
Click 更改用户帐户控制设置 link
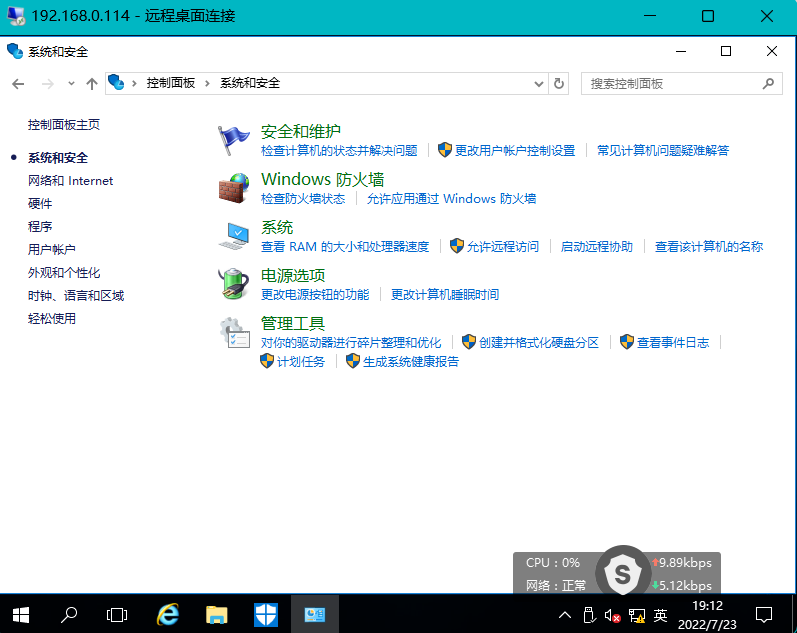point(515,150)
